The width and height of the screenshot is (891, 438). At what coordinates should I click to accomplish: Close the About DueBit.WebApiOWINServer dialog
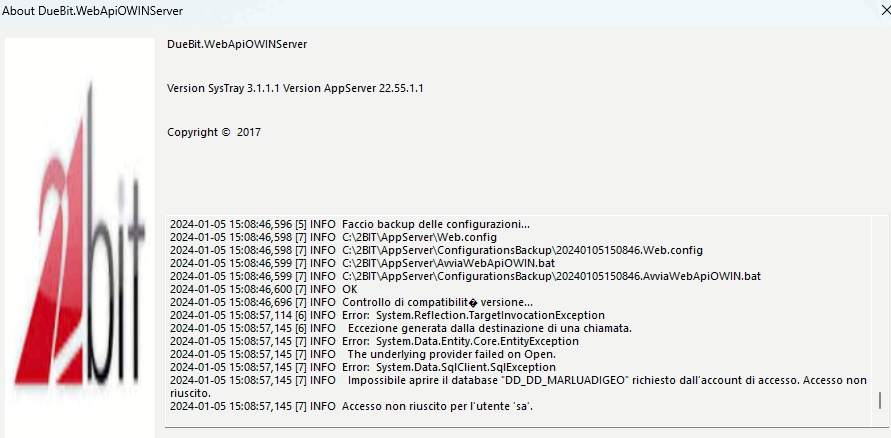pos(885,11)
